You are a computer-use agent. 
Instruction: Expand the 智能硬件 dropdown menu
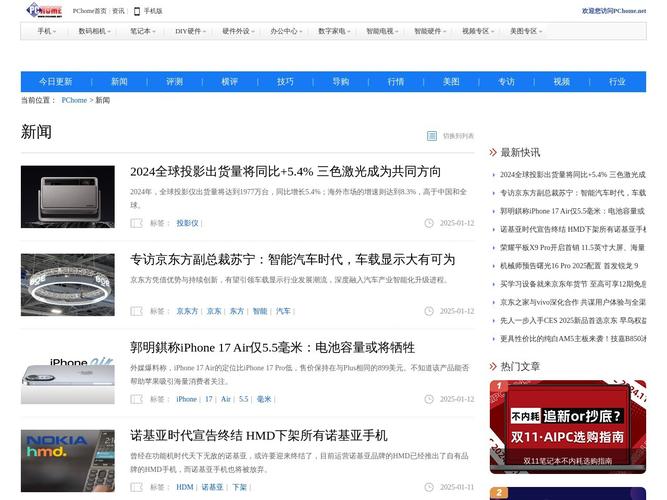(430, 31)
